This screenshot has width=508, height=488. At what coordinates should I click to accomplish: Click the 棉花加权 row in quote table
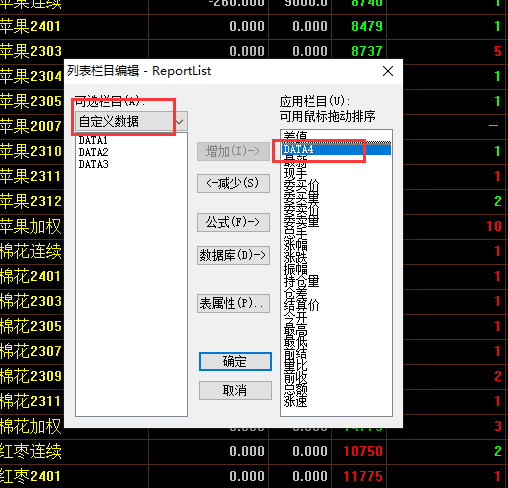(x=31, y=426)
